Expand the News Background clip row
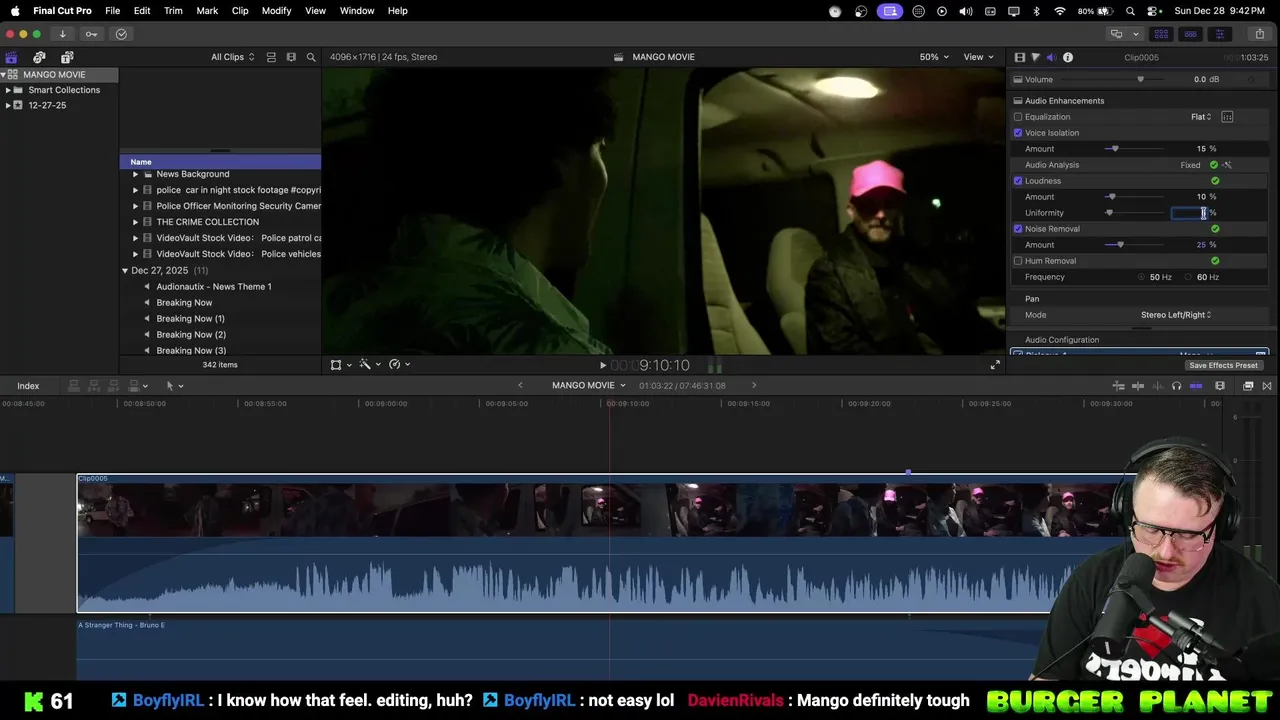The image size is (1280, 720). pyautogui.click(x=135, y=174)
